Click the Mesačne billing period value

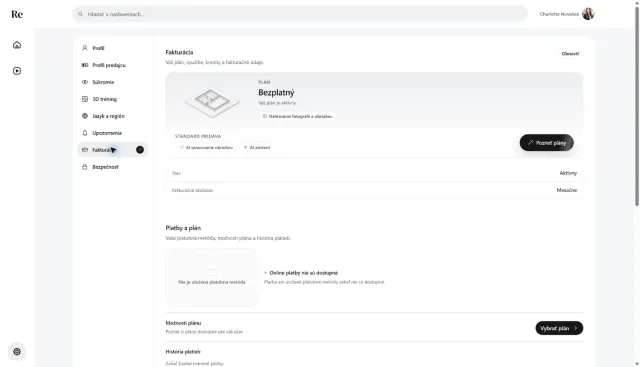pos(567,190)
